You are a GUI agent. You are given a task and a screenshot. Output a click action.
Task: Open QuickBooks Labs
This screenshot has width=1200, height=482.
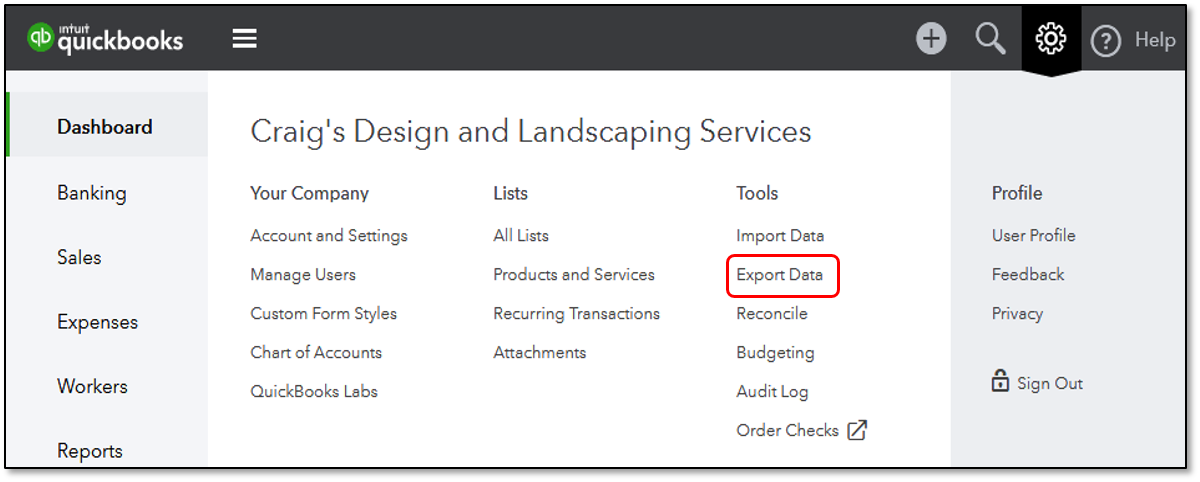click(x=314, y=391)
